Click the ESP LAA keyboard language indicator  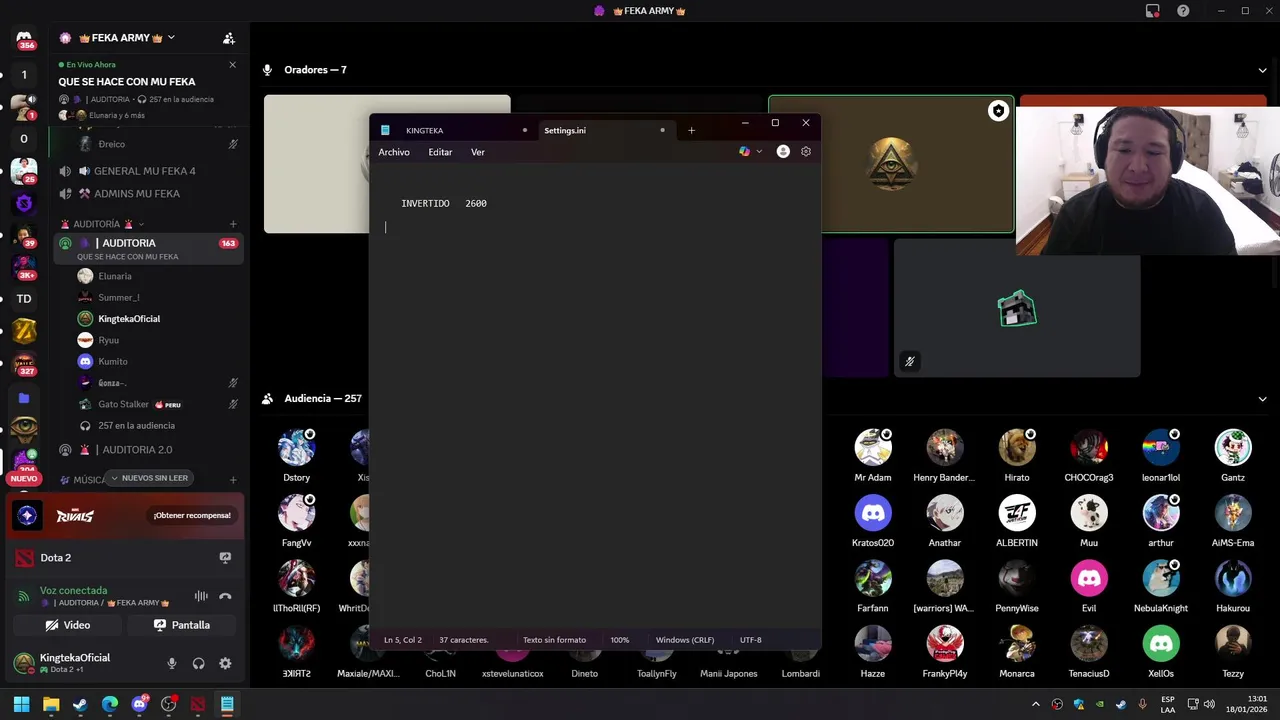[1168, 704]
